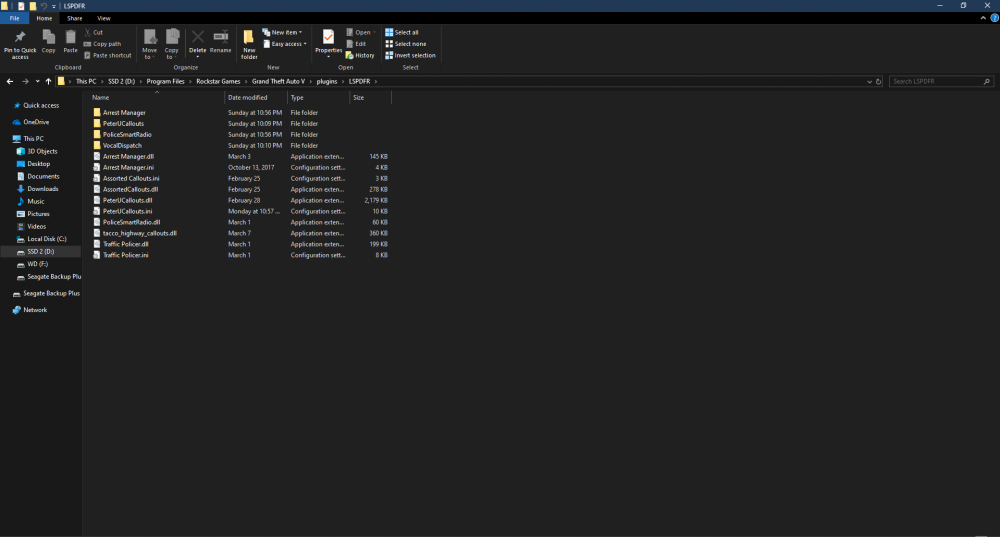Image resolution: width=1000 pixels, height=537 pixels.
Task: Sort by Date modified column header
Action: point(255,98)
